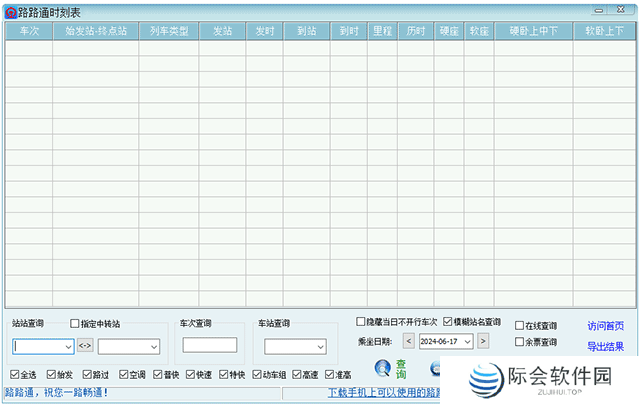Open the 访问首页 link
This screenshot has width=640, height=406.
click(x=606, y=326)
